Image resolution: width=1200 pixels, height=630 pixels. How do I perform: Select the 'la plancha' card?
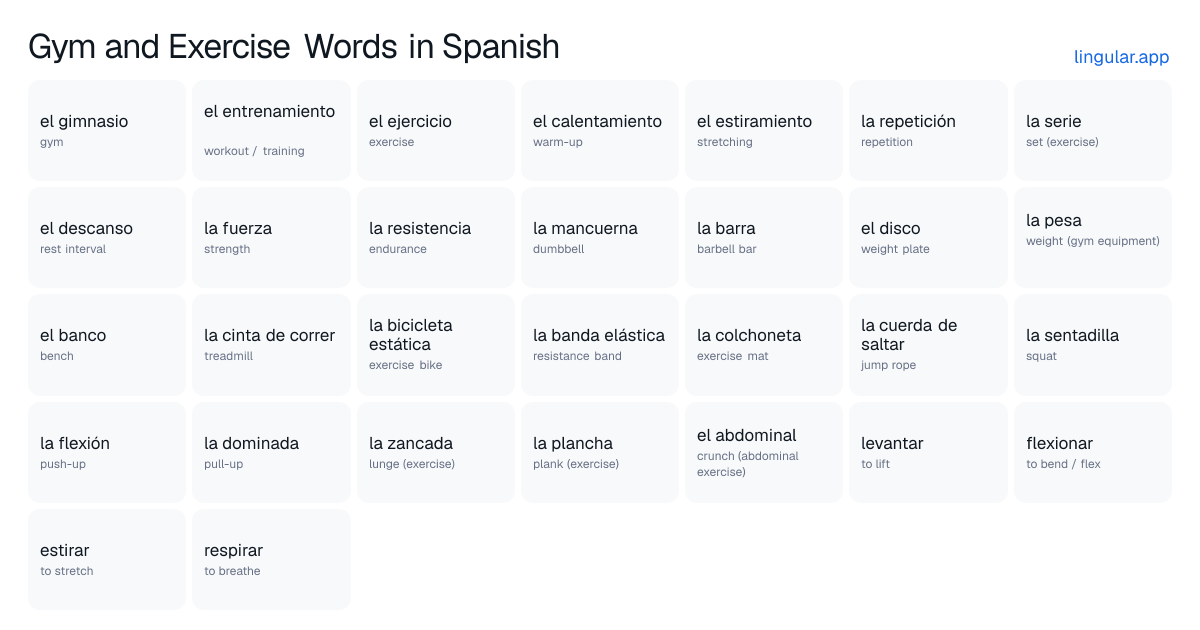pyautogui.click(x=600, y=452)
